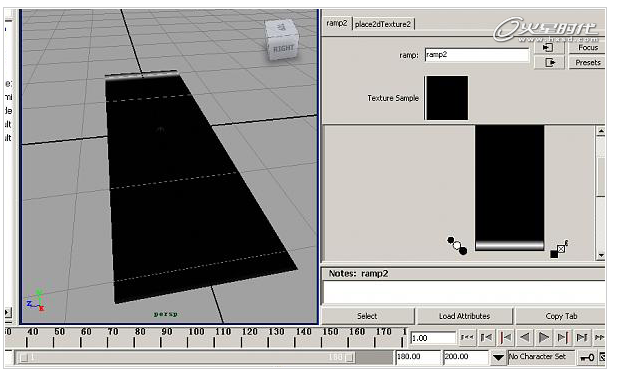Click the auto keyframe key icon
627x380 pixels.
(x=587, y=357)
